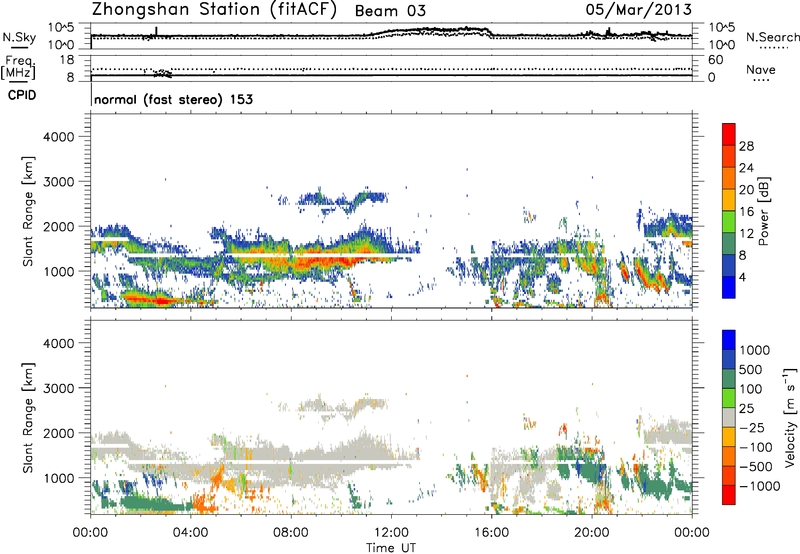Click 'normal (fast stereo) 153' text
800x554 pixels.
click(173, 99)
